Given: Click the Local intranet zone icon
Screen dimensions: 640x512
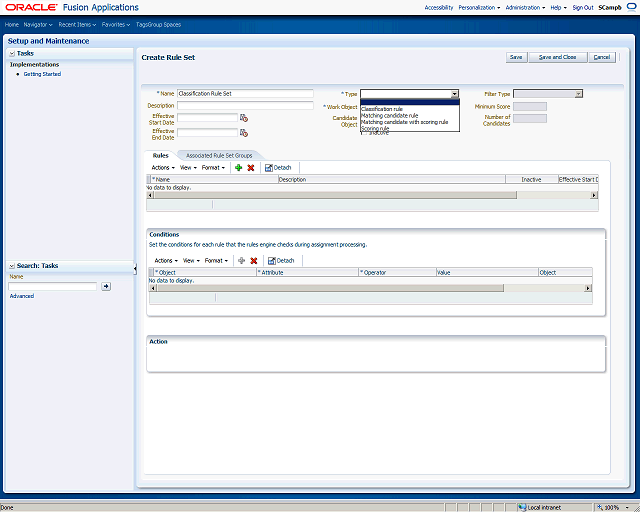Looking at the screenshot, I should [522, 508].
